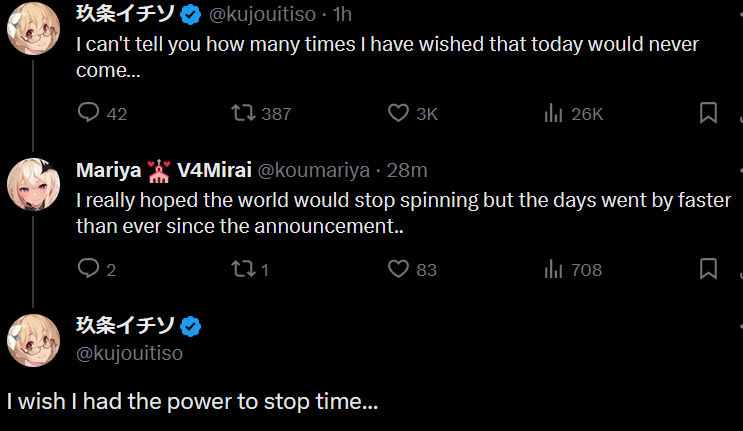Like the tweet with 3K likes

click(399, 113)
